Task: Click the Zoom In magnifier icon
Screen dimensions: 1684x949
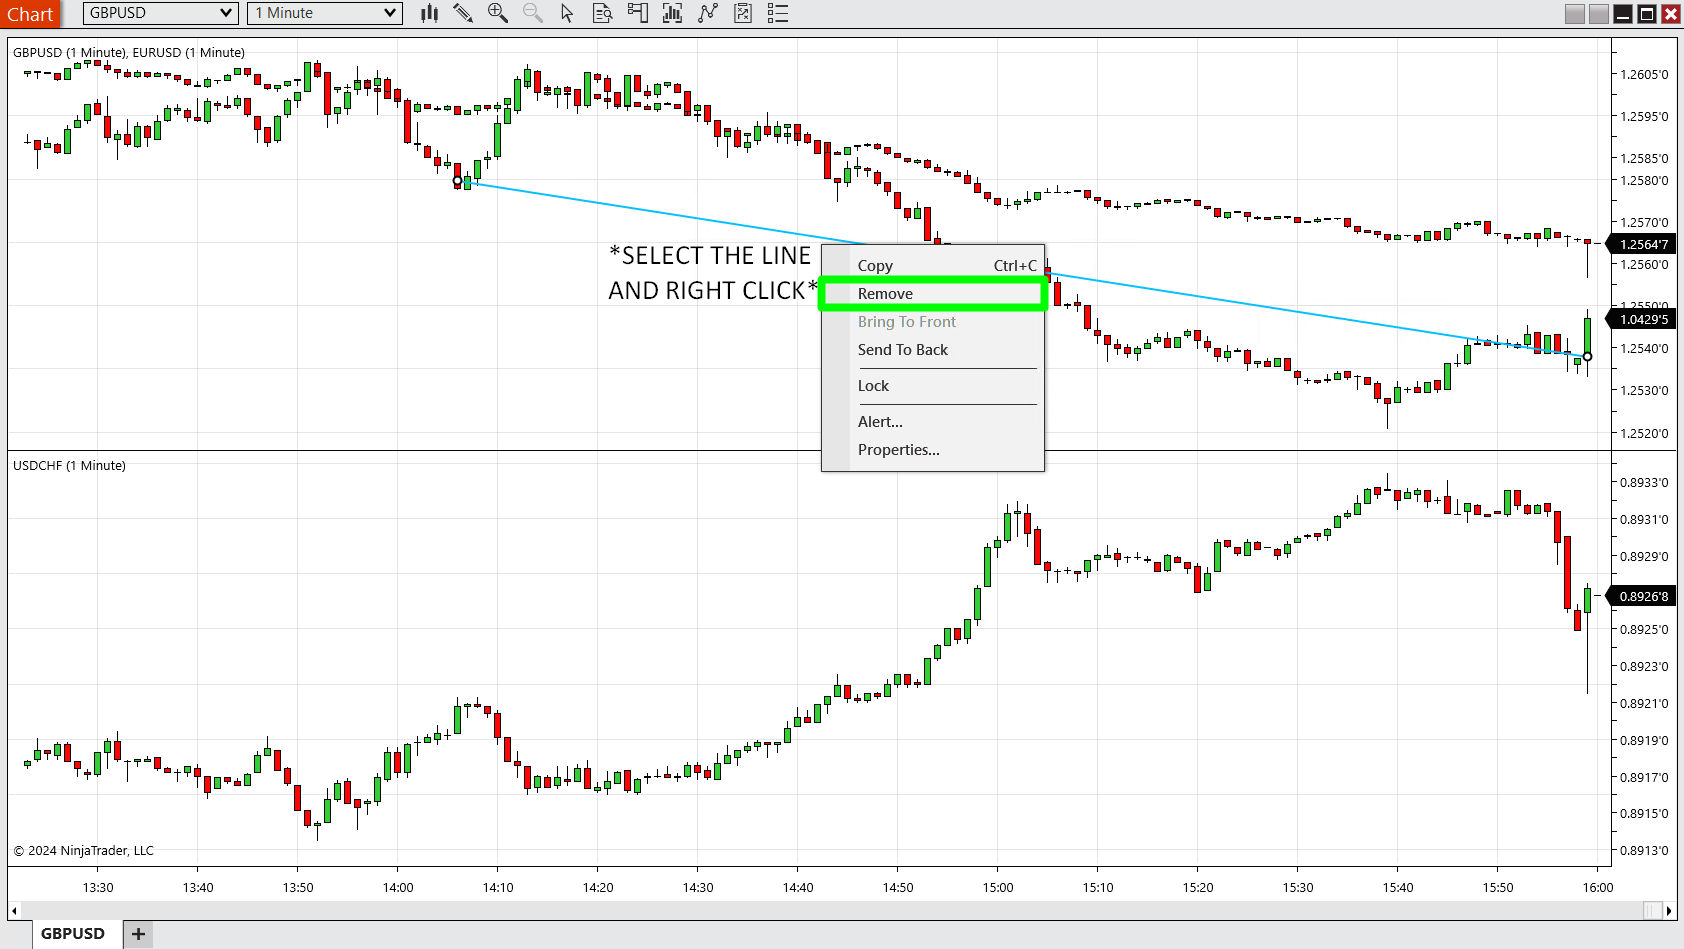Action: tap(497, 13)
